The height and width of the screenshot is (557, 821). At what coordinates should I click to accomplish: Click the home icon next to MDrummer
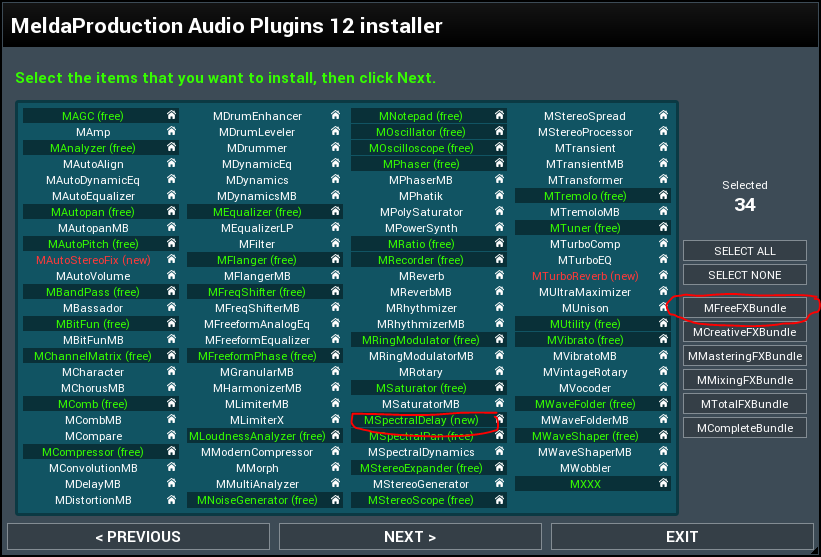[335, 147]
